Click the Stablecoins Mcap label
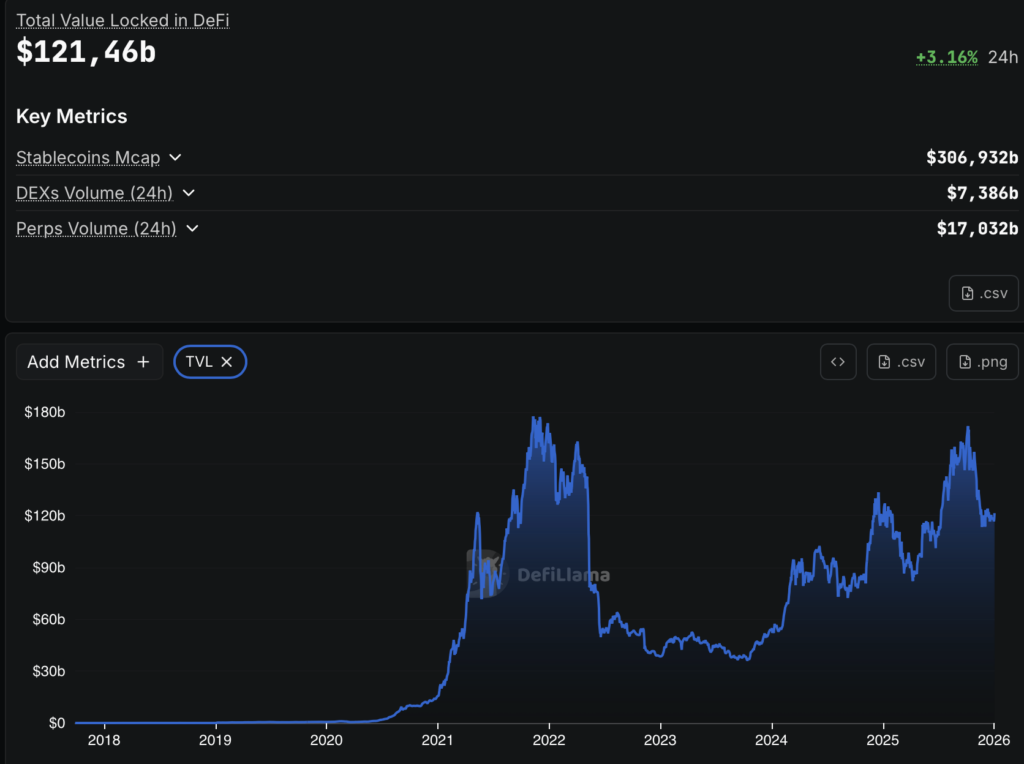This screenshot has width=1024, height=764. 88,157
